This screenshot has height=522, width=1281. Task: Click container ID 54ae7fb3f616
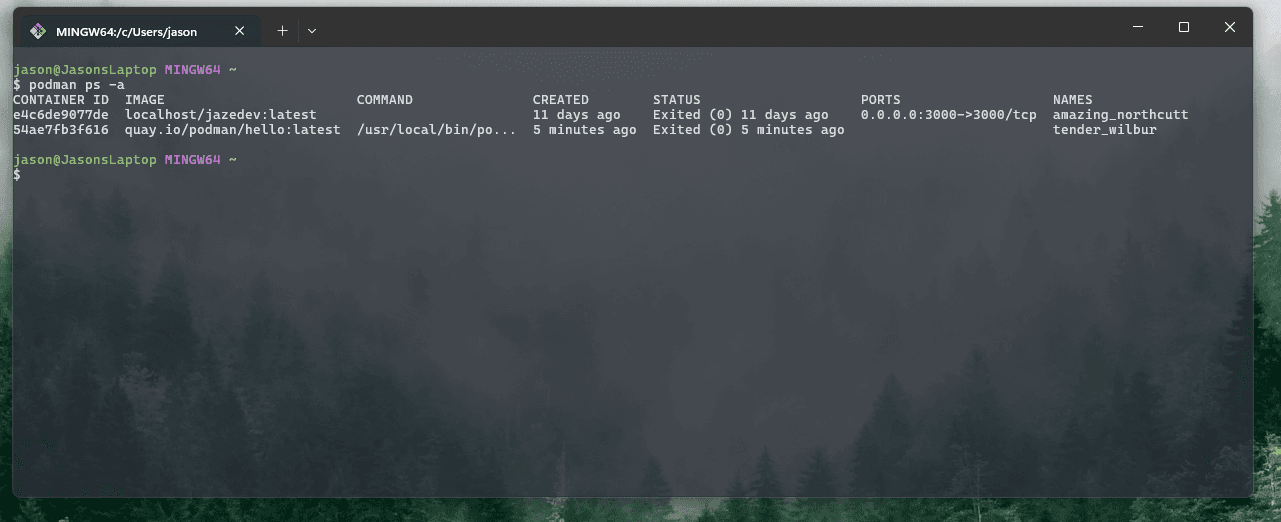tap(61, 130)
